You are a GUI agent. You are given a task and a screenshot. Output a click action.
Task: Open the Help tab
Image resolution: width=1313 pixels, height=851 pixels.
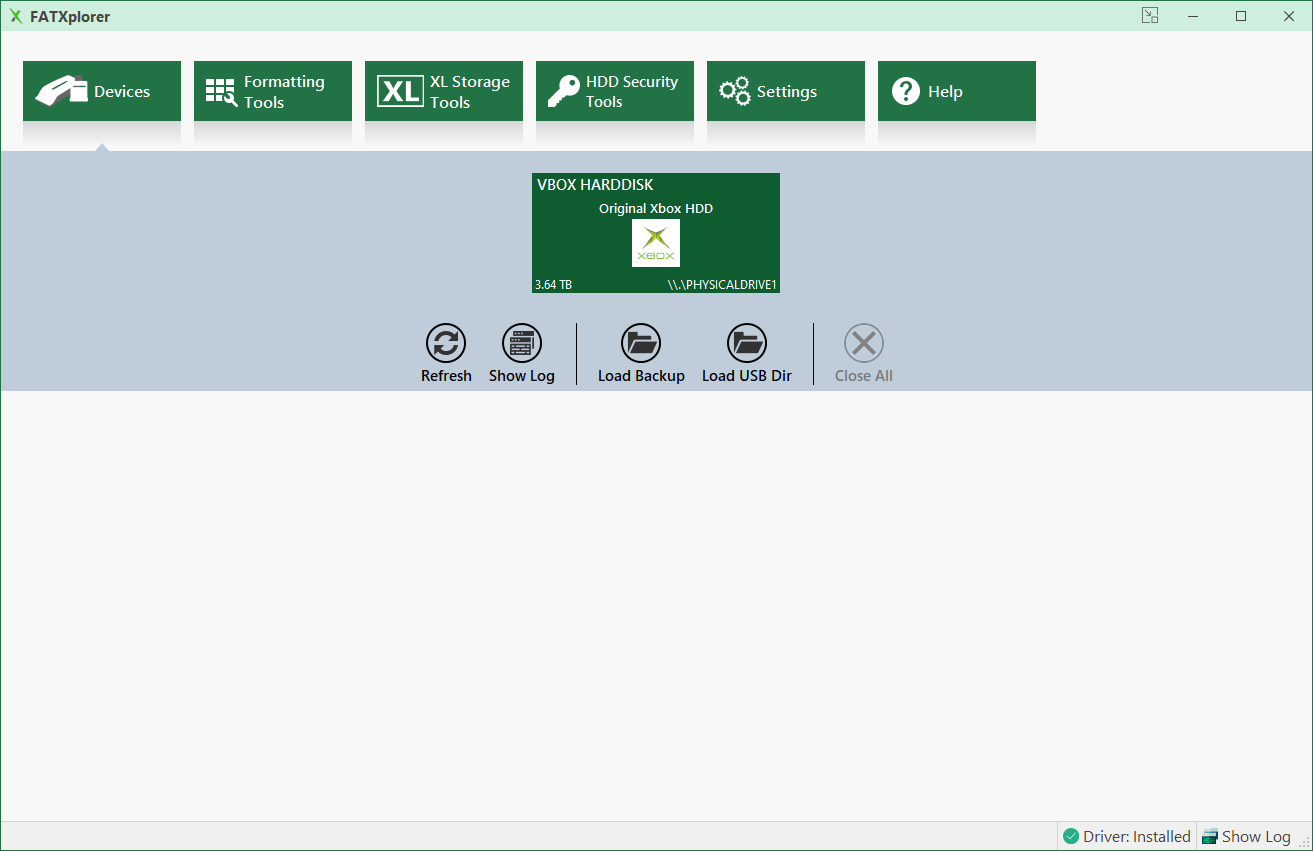pos(957,91)
